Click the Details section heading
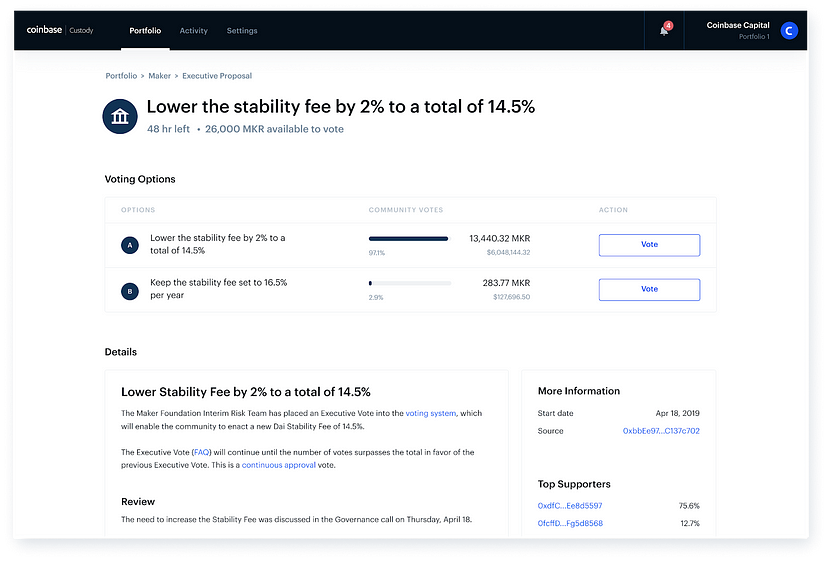 (120, 352)
